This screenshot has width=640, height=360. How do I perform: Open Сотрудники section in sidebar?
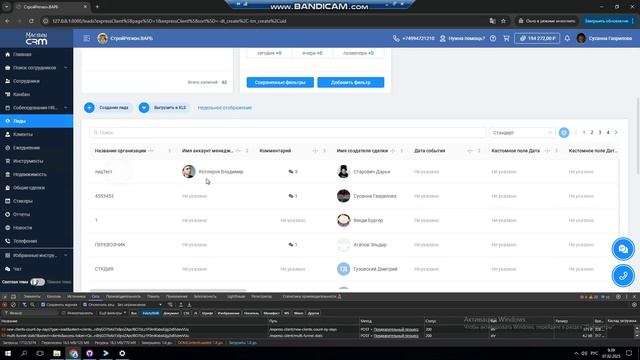pos(26,81)
